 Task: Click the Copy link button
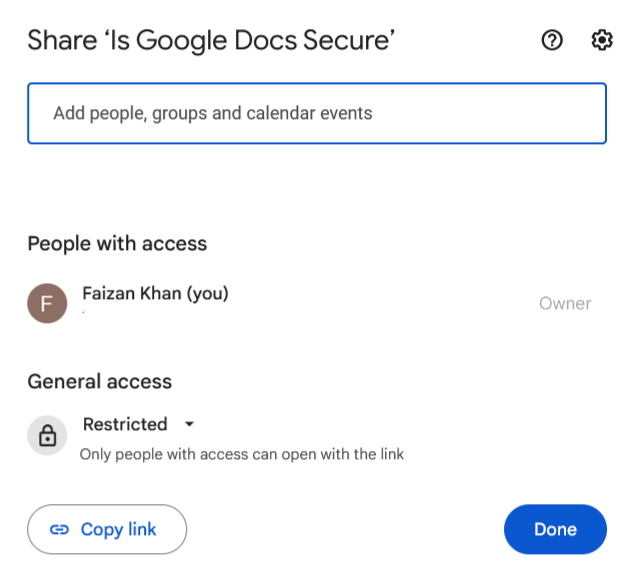[107, 529]
